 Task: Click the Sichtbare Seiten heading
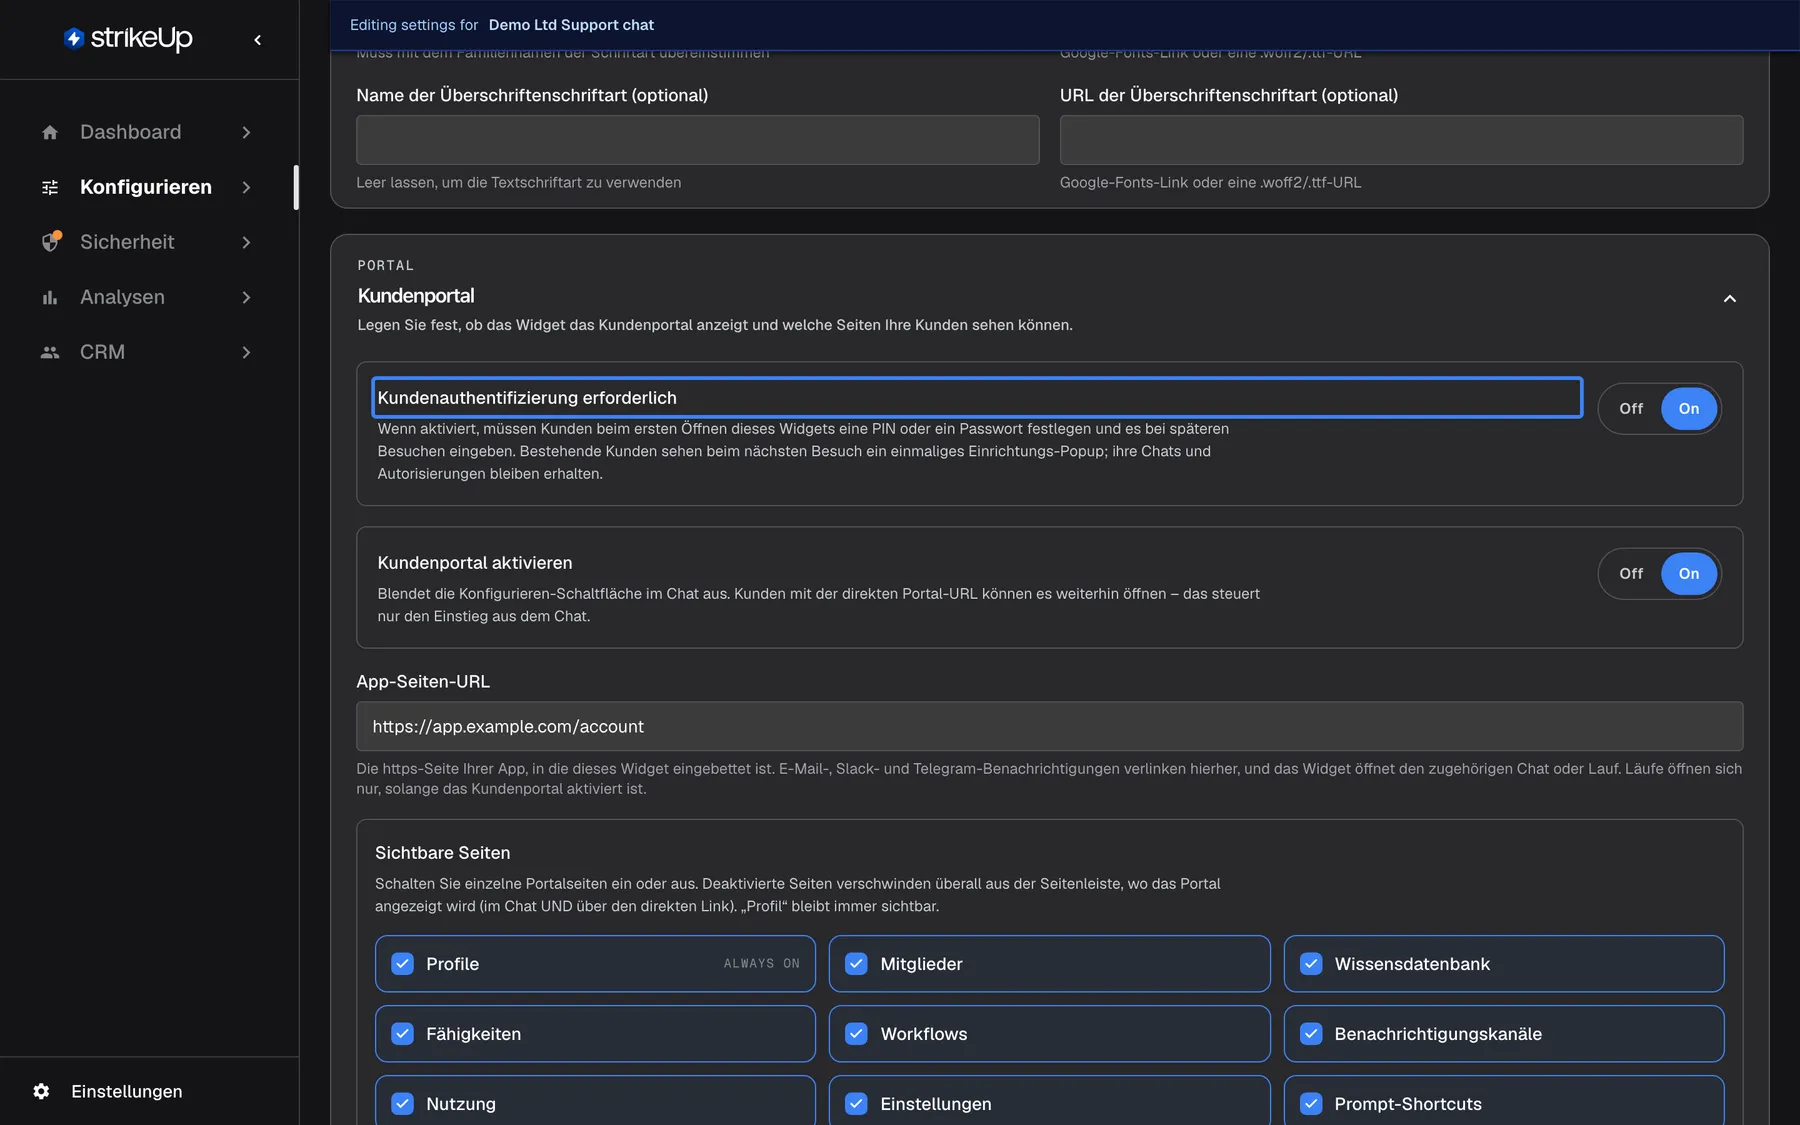[x=442, y=853]
